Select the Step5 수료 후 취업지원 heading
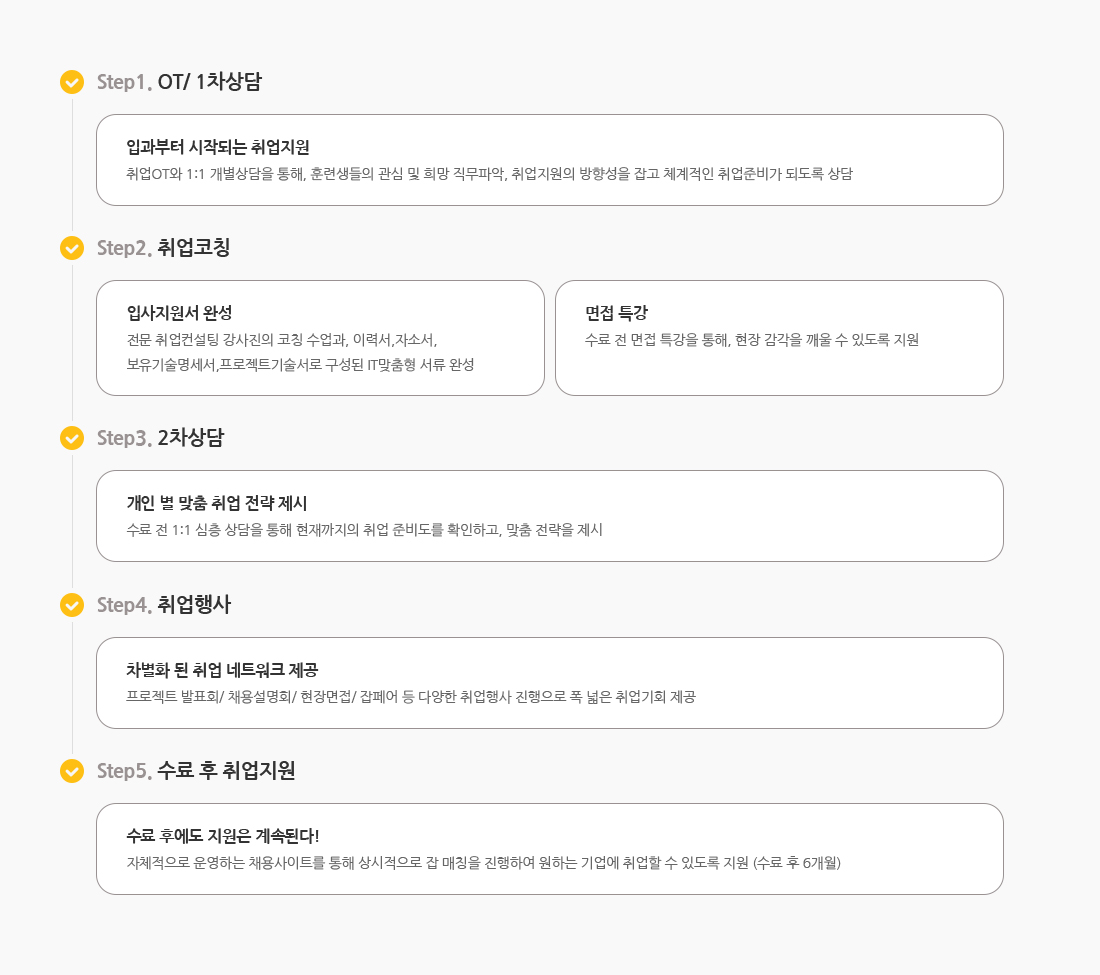1100x975 pixels. point(196,771)
